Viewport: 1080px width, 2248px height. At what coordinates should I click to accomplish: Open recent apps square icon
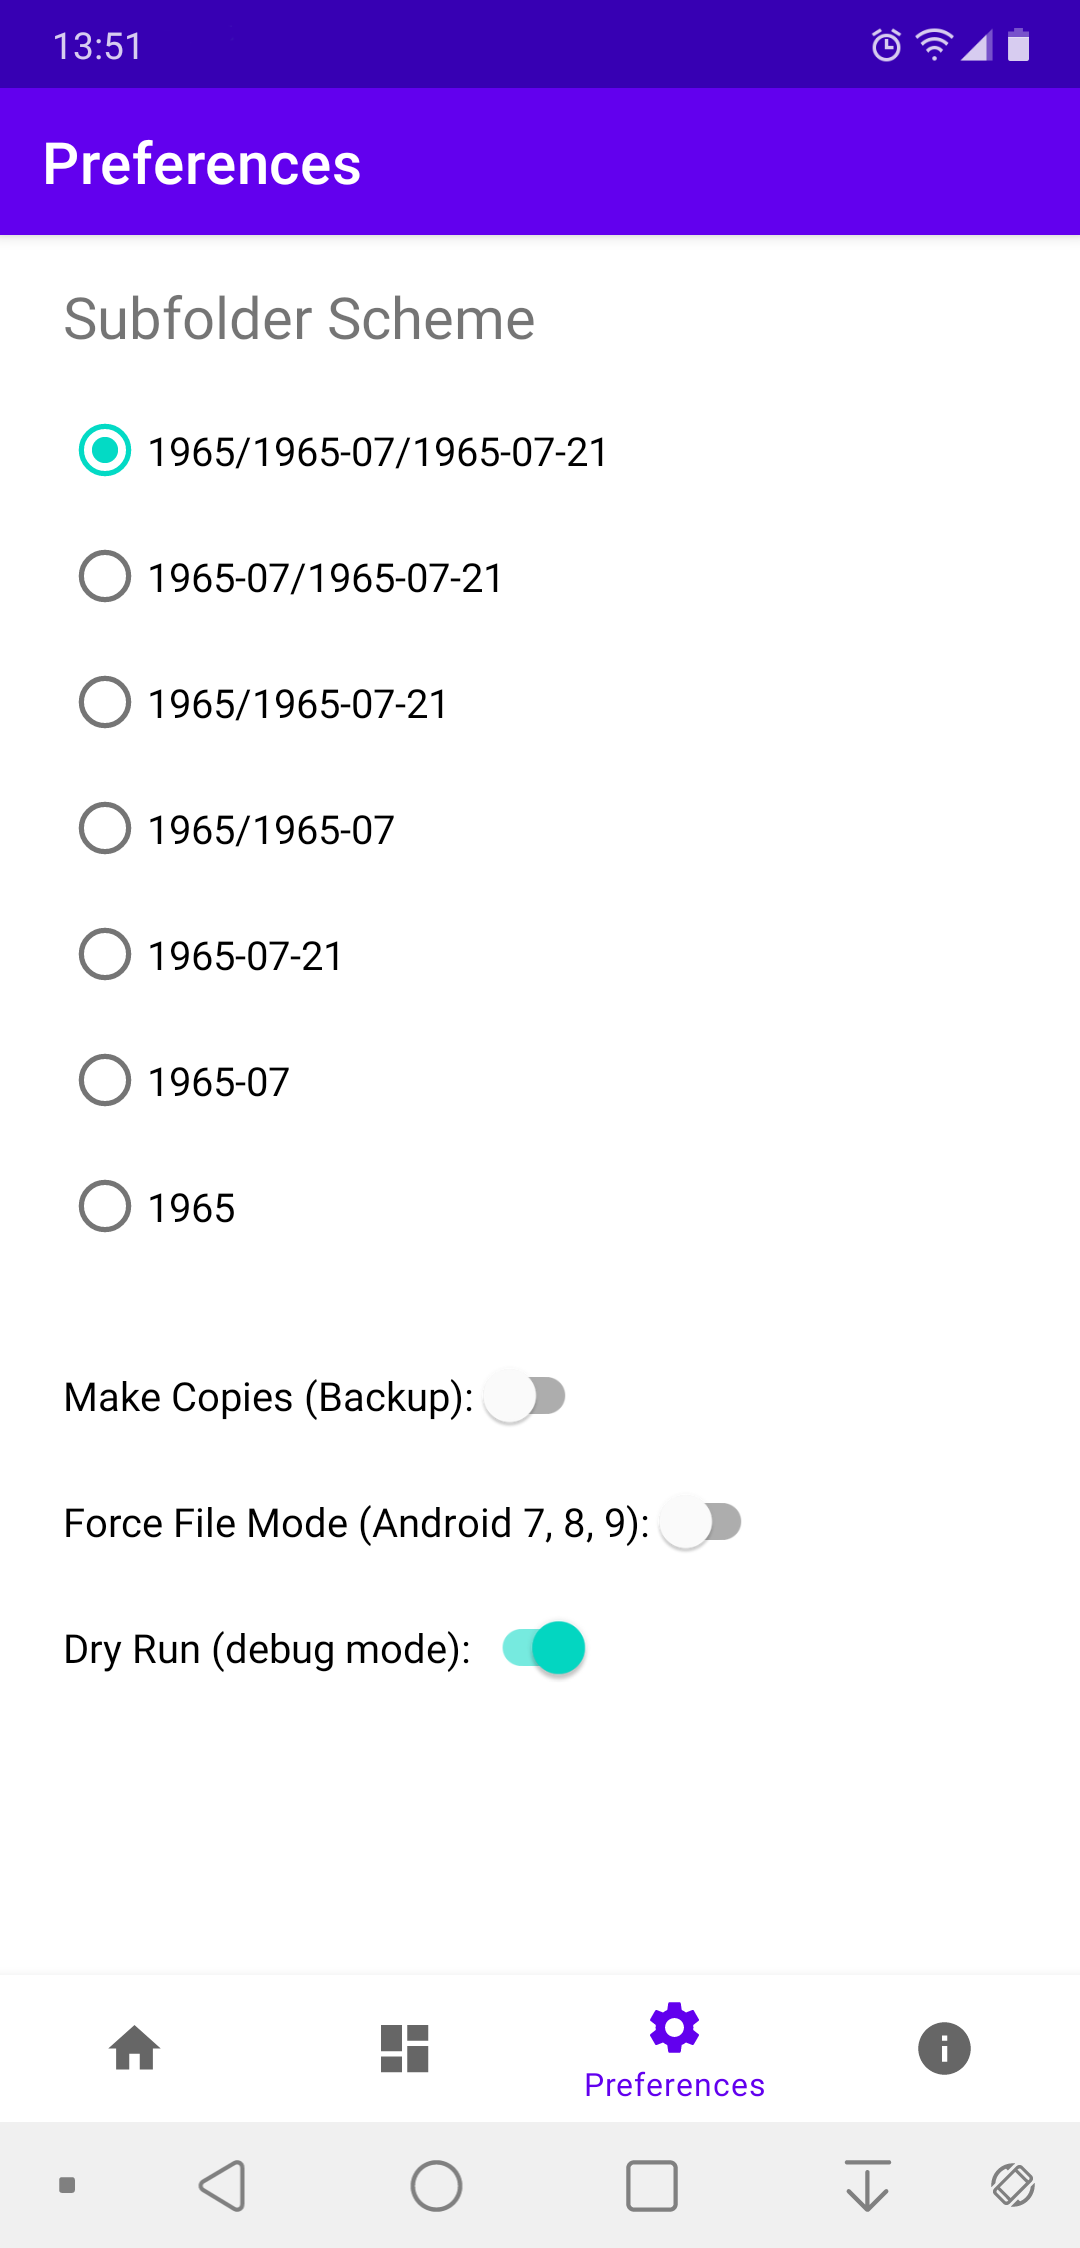[x=652, y=2185]
